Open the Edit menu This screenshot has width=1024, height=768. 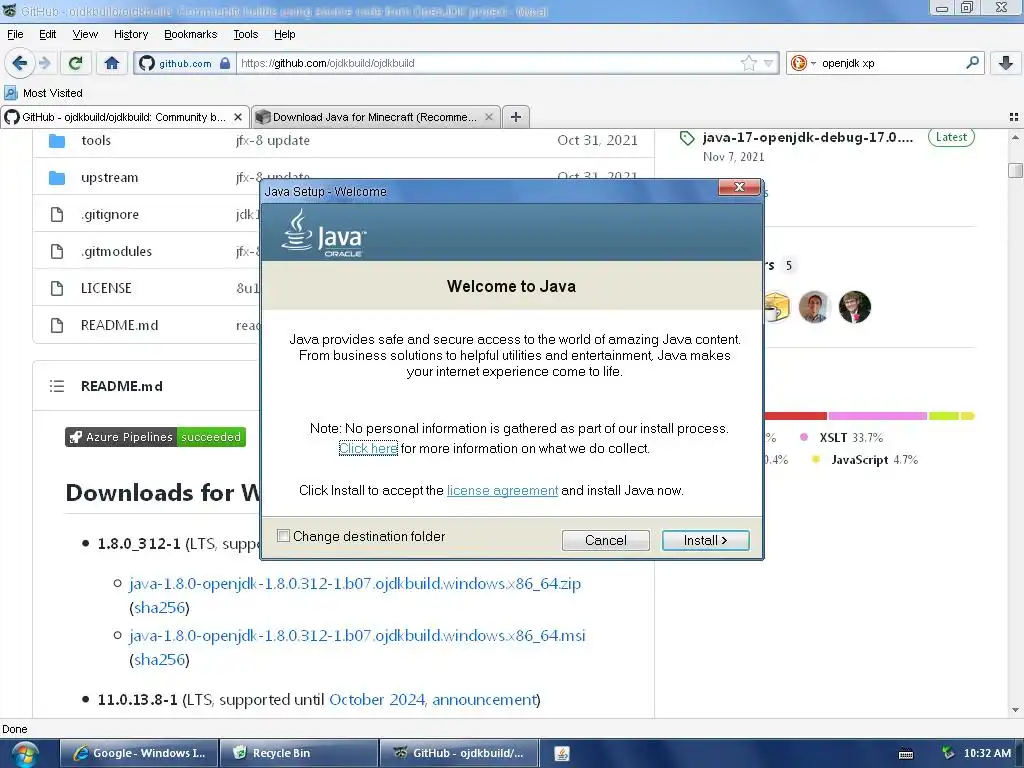[47, 34]
